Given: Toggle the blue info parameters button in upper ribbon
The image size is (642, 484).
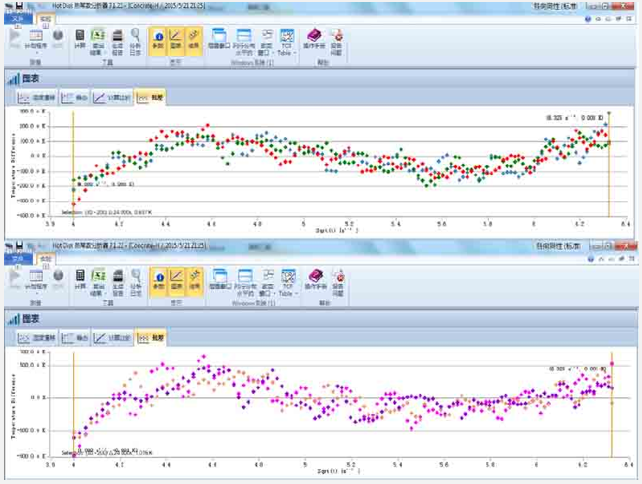Looking at the screenshot, I should tap(159, 38).
